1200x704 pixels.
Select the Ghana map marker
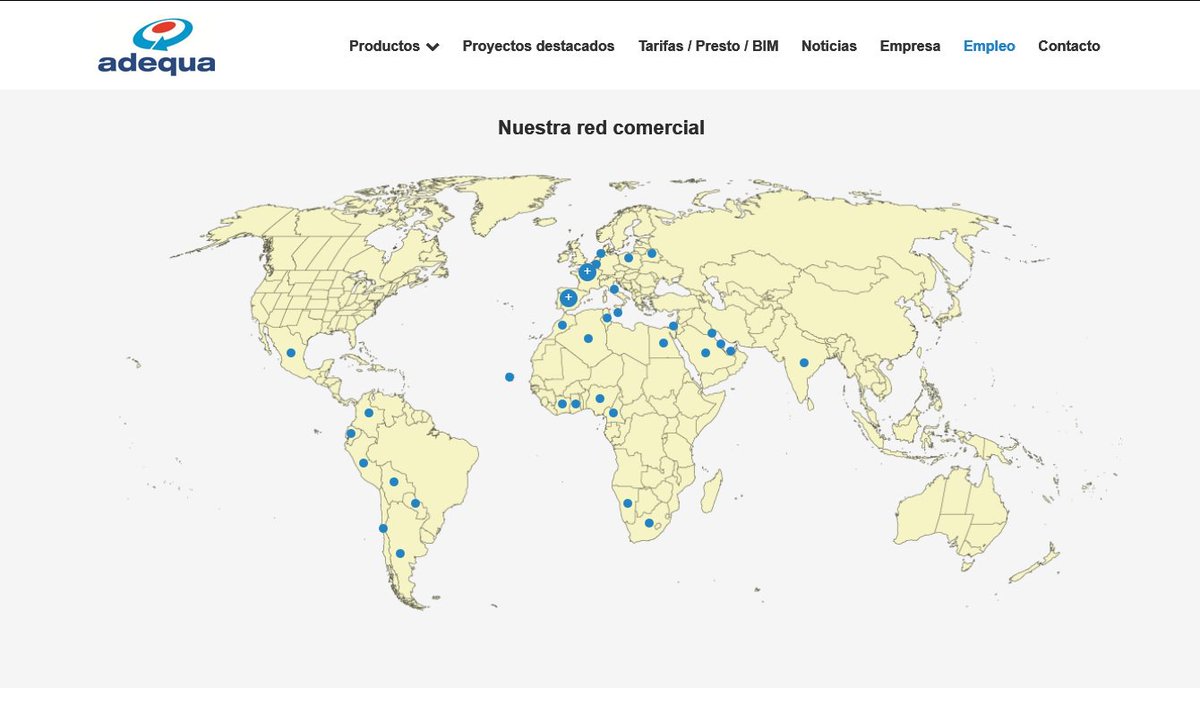575,404
